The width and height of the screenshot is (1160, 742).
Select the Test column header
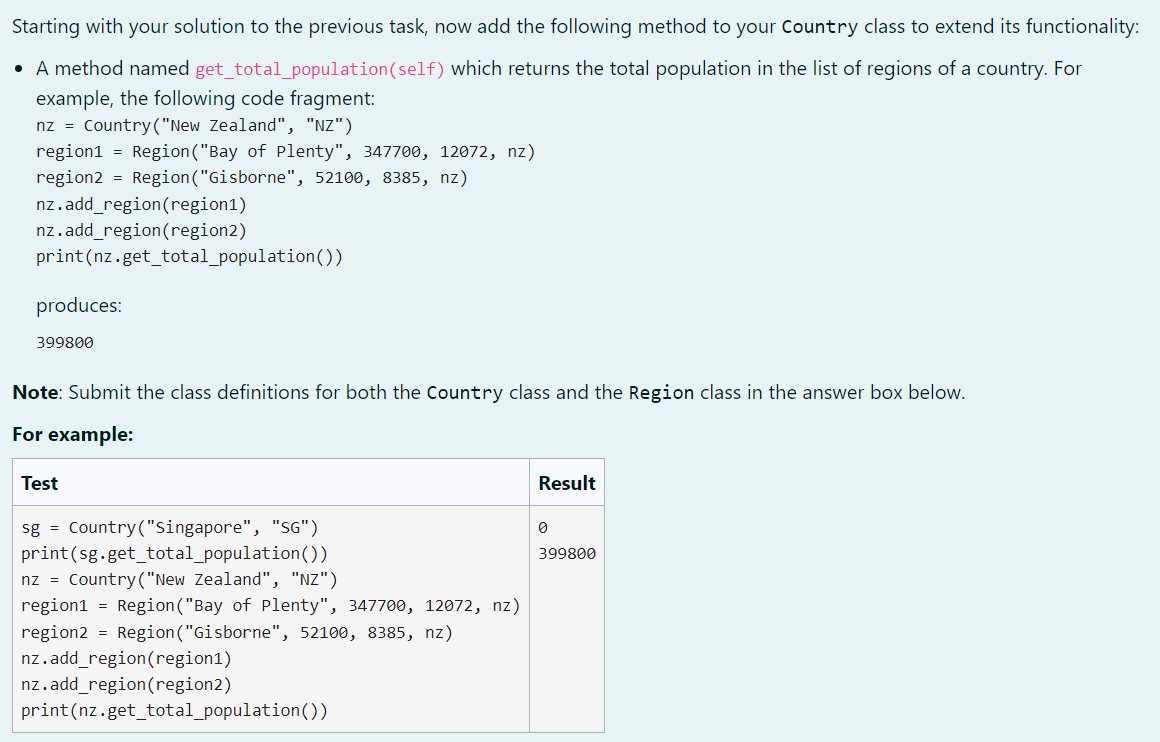tap(39, 482)
